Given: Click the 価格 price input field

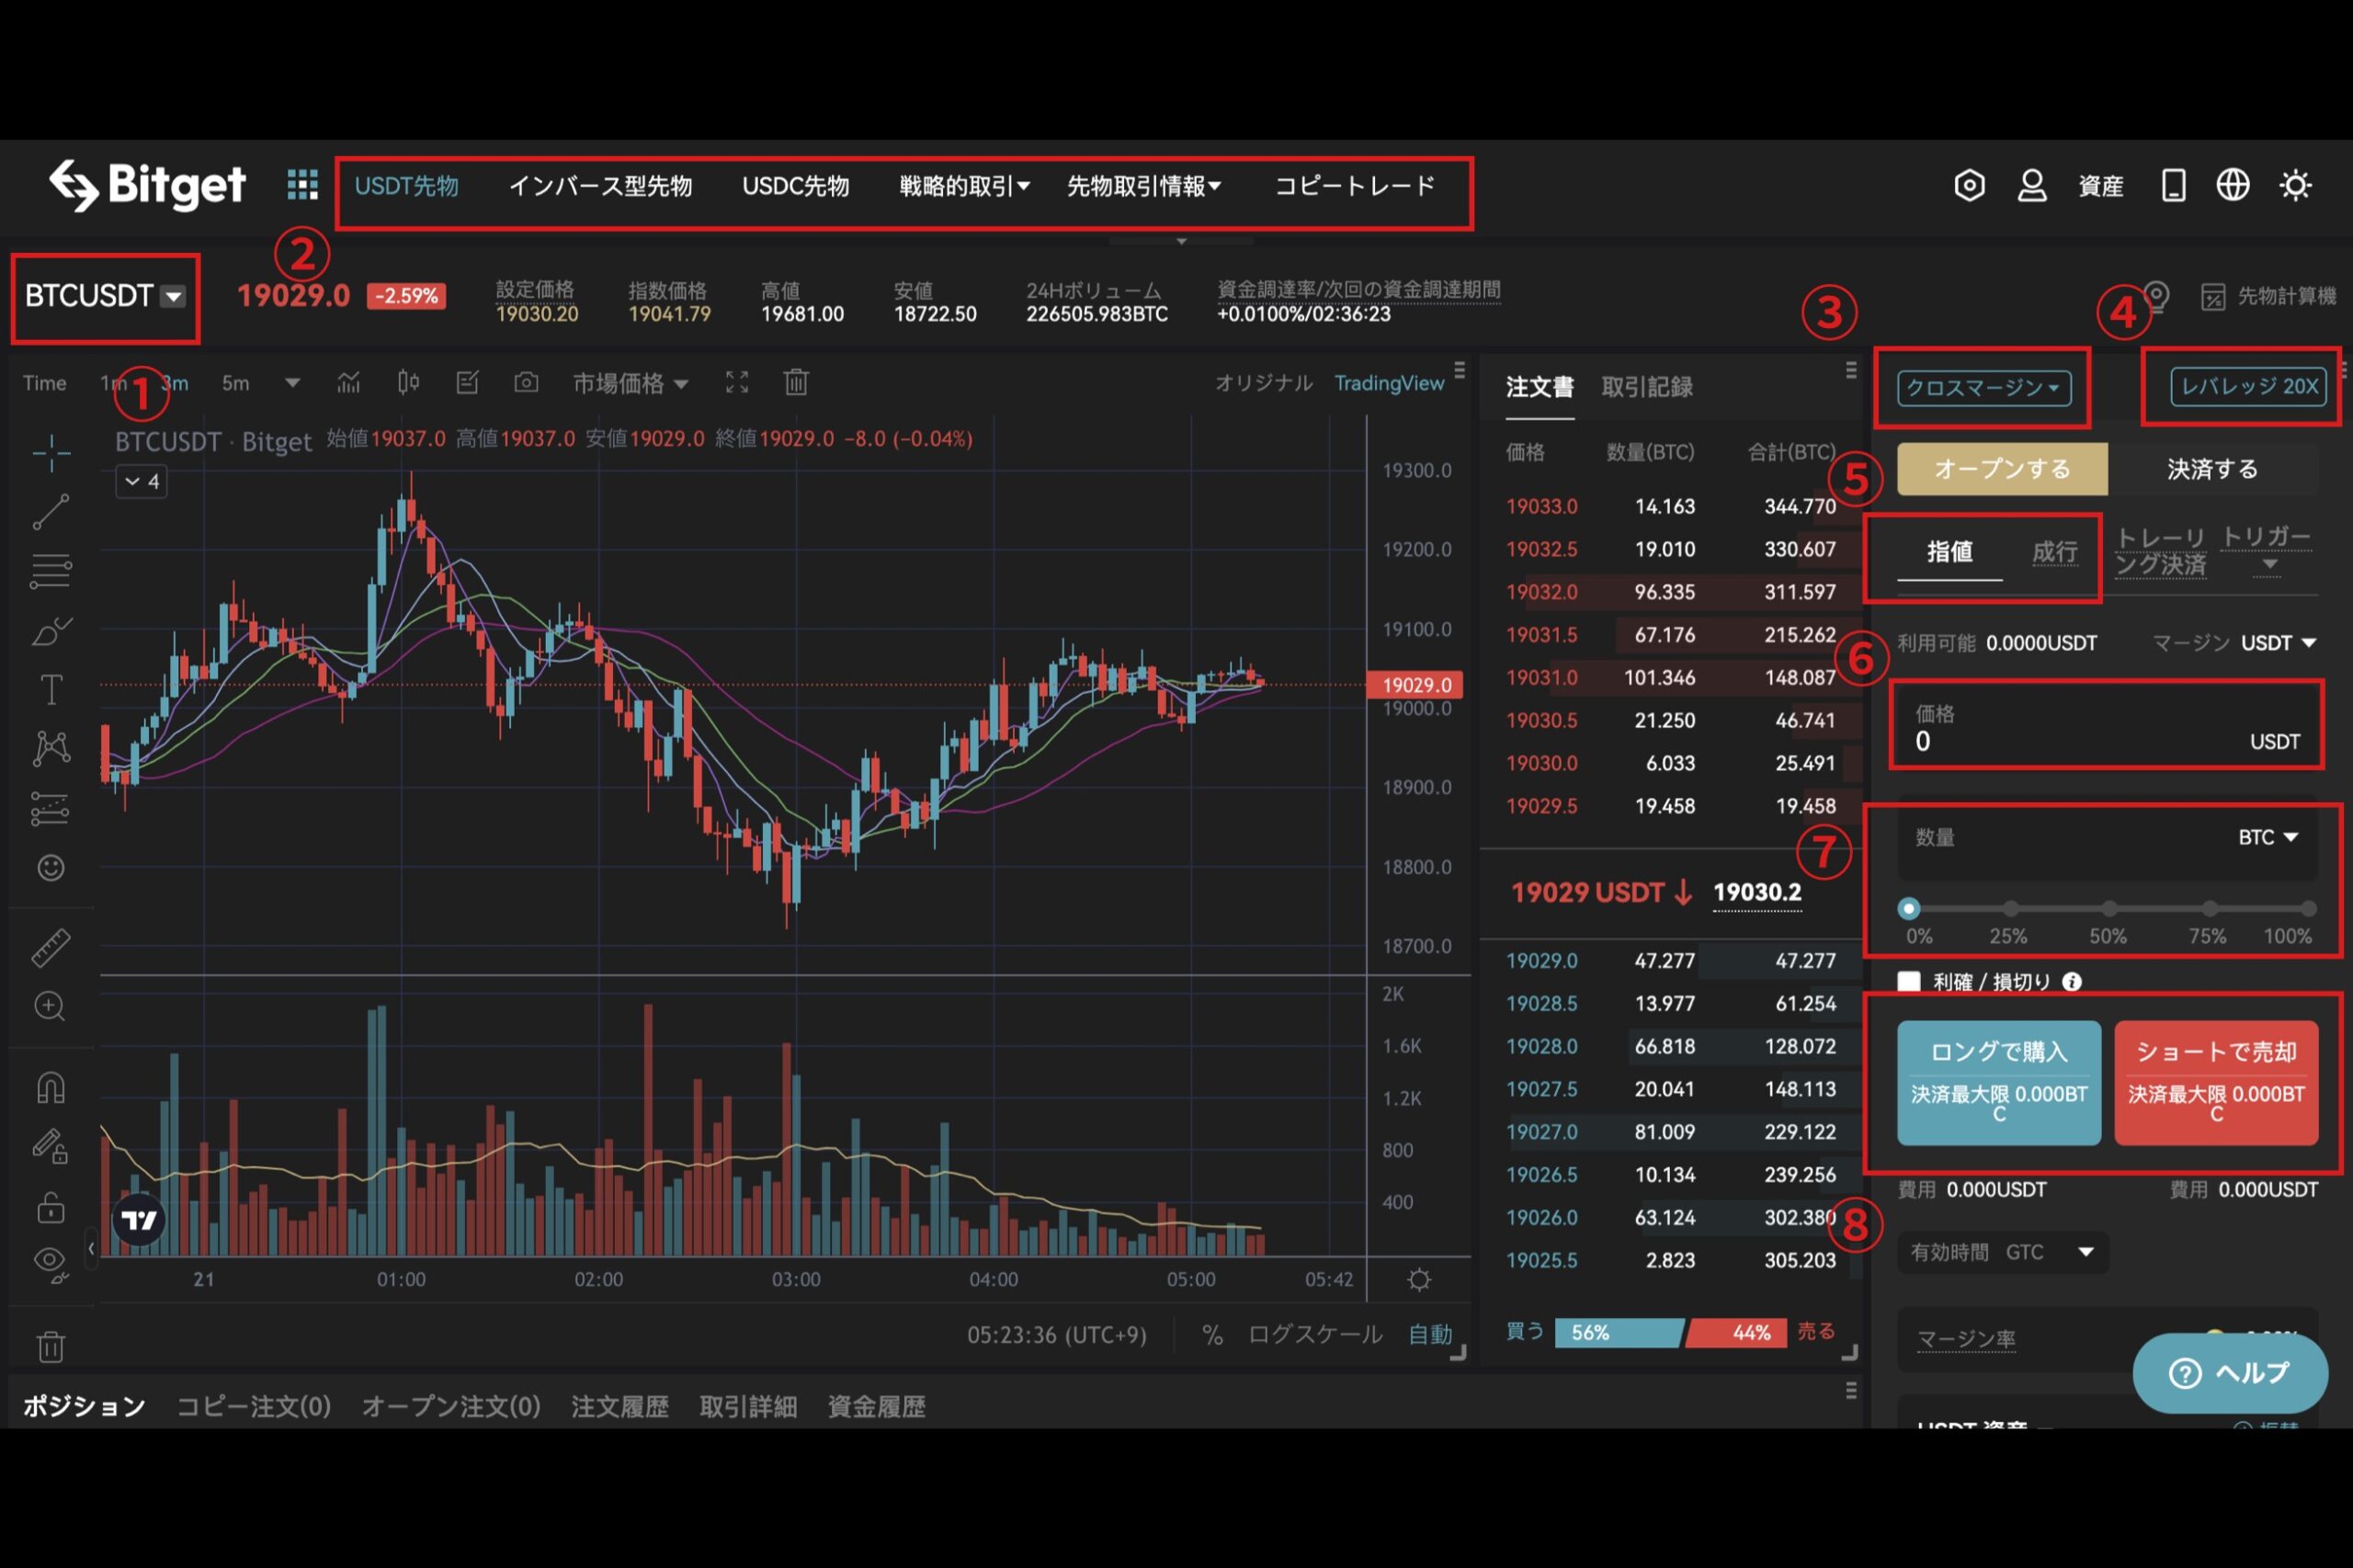Looking at the screenshot, I should pyautogui.click(x=2107, y=727).
